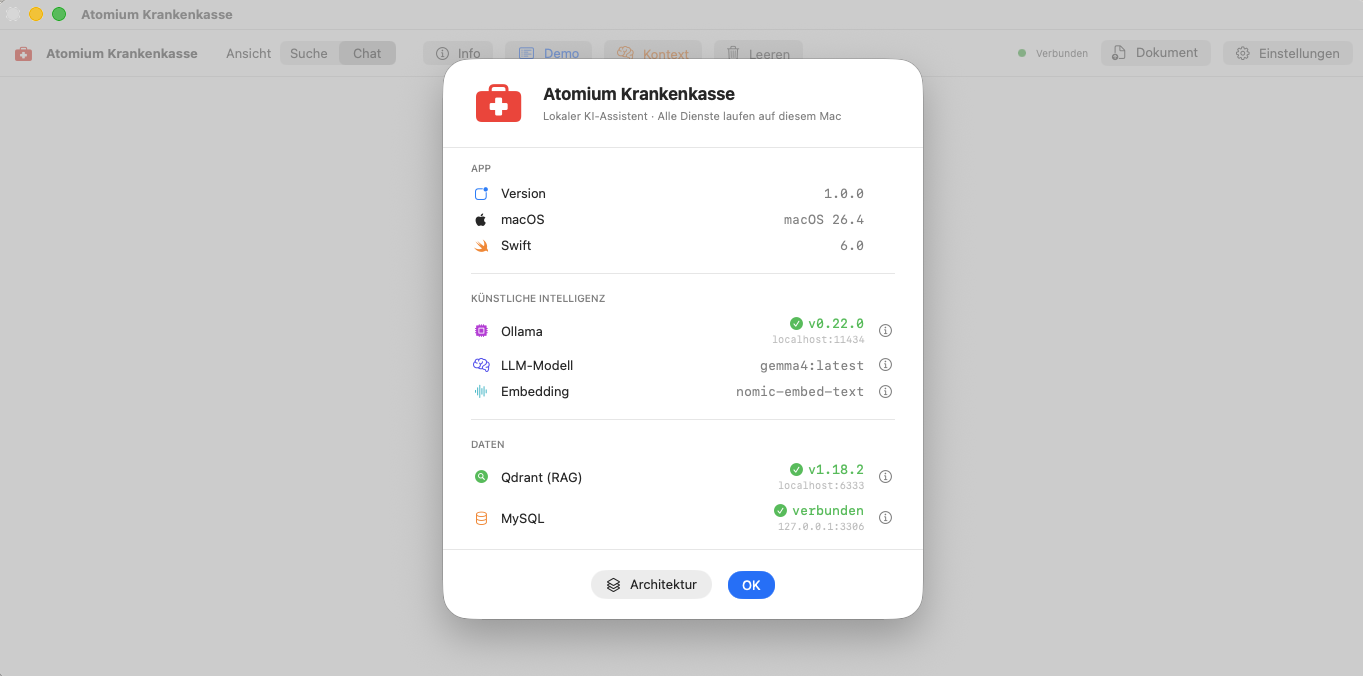
Task: Click the 'Qdrant (RAG)' label
Action: [541, 477]
